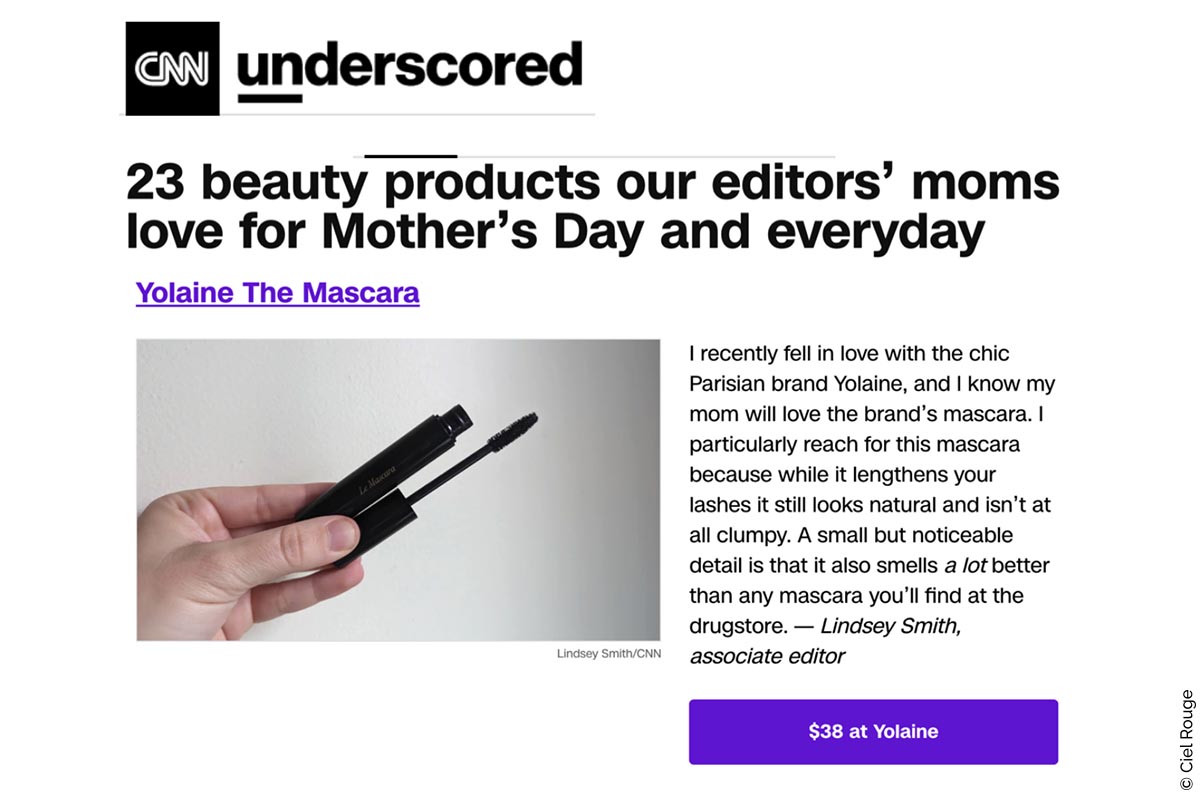Image resolution: width=1200 pixels, height=800 pixels.
Task: Click the black underline beneath "underscored"
Action: point(270,98)
